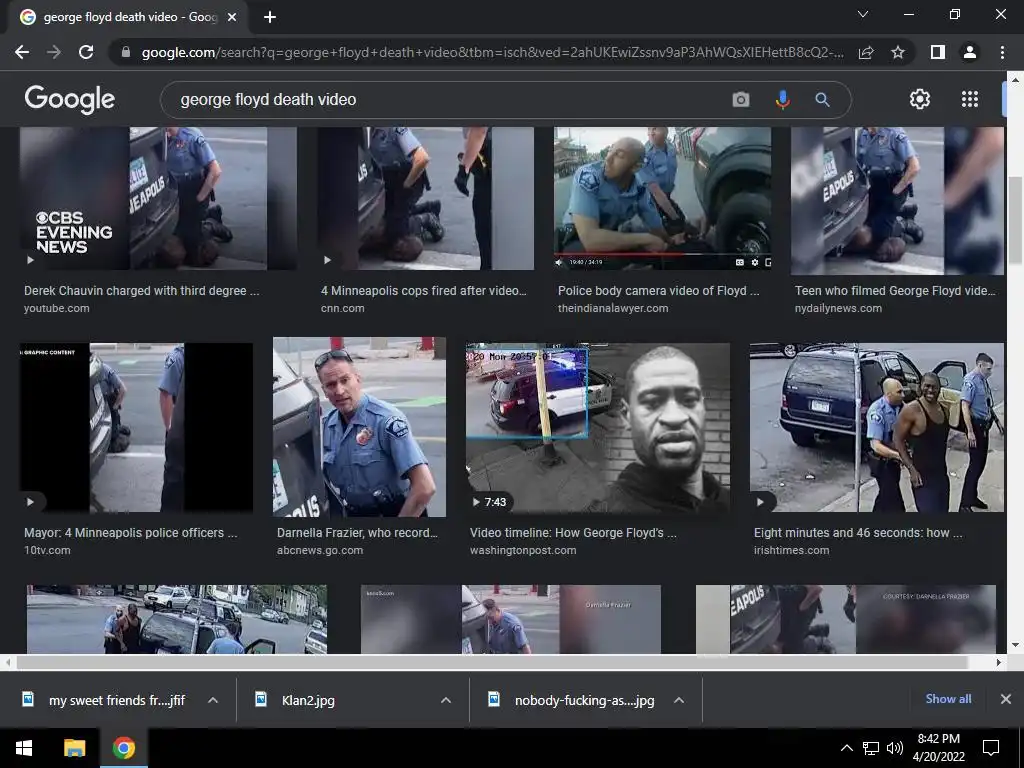Open 'Video timeline: How George Floyd's' result
1024x768 pixels.
point(573,533)
